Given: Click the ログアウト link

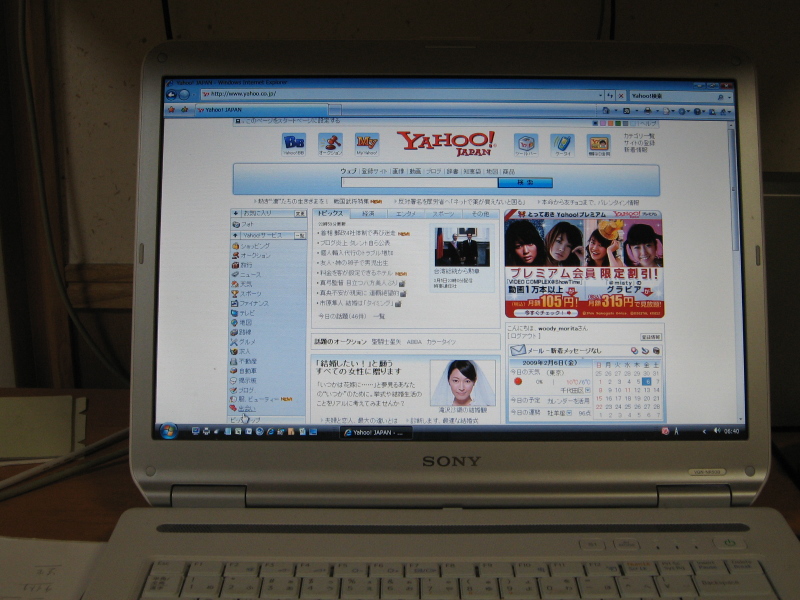Looking at the screenshot, I should click(x=524, y=336).
